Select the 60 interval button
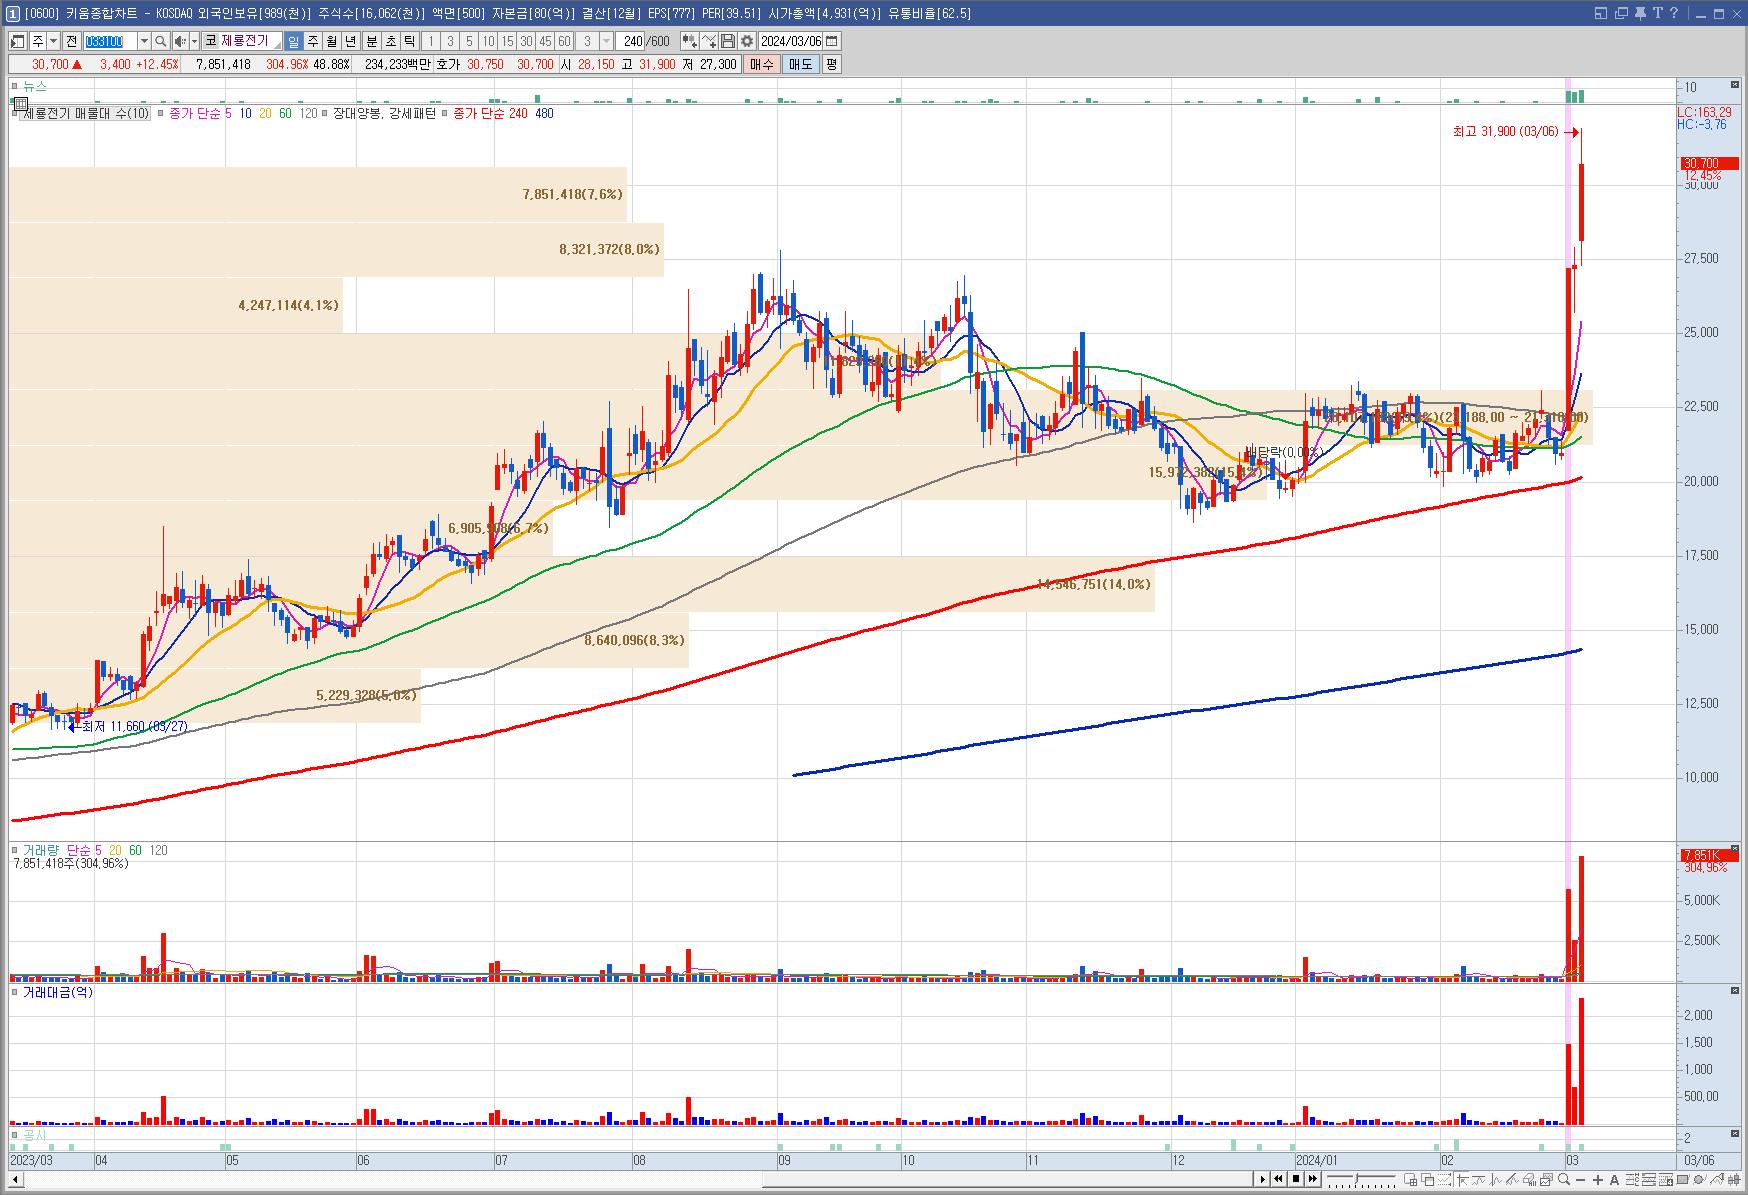1748x1195 pixels. tap(564, 41)
